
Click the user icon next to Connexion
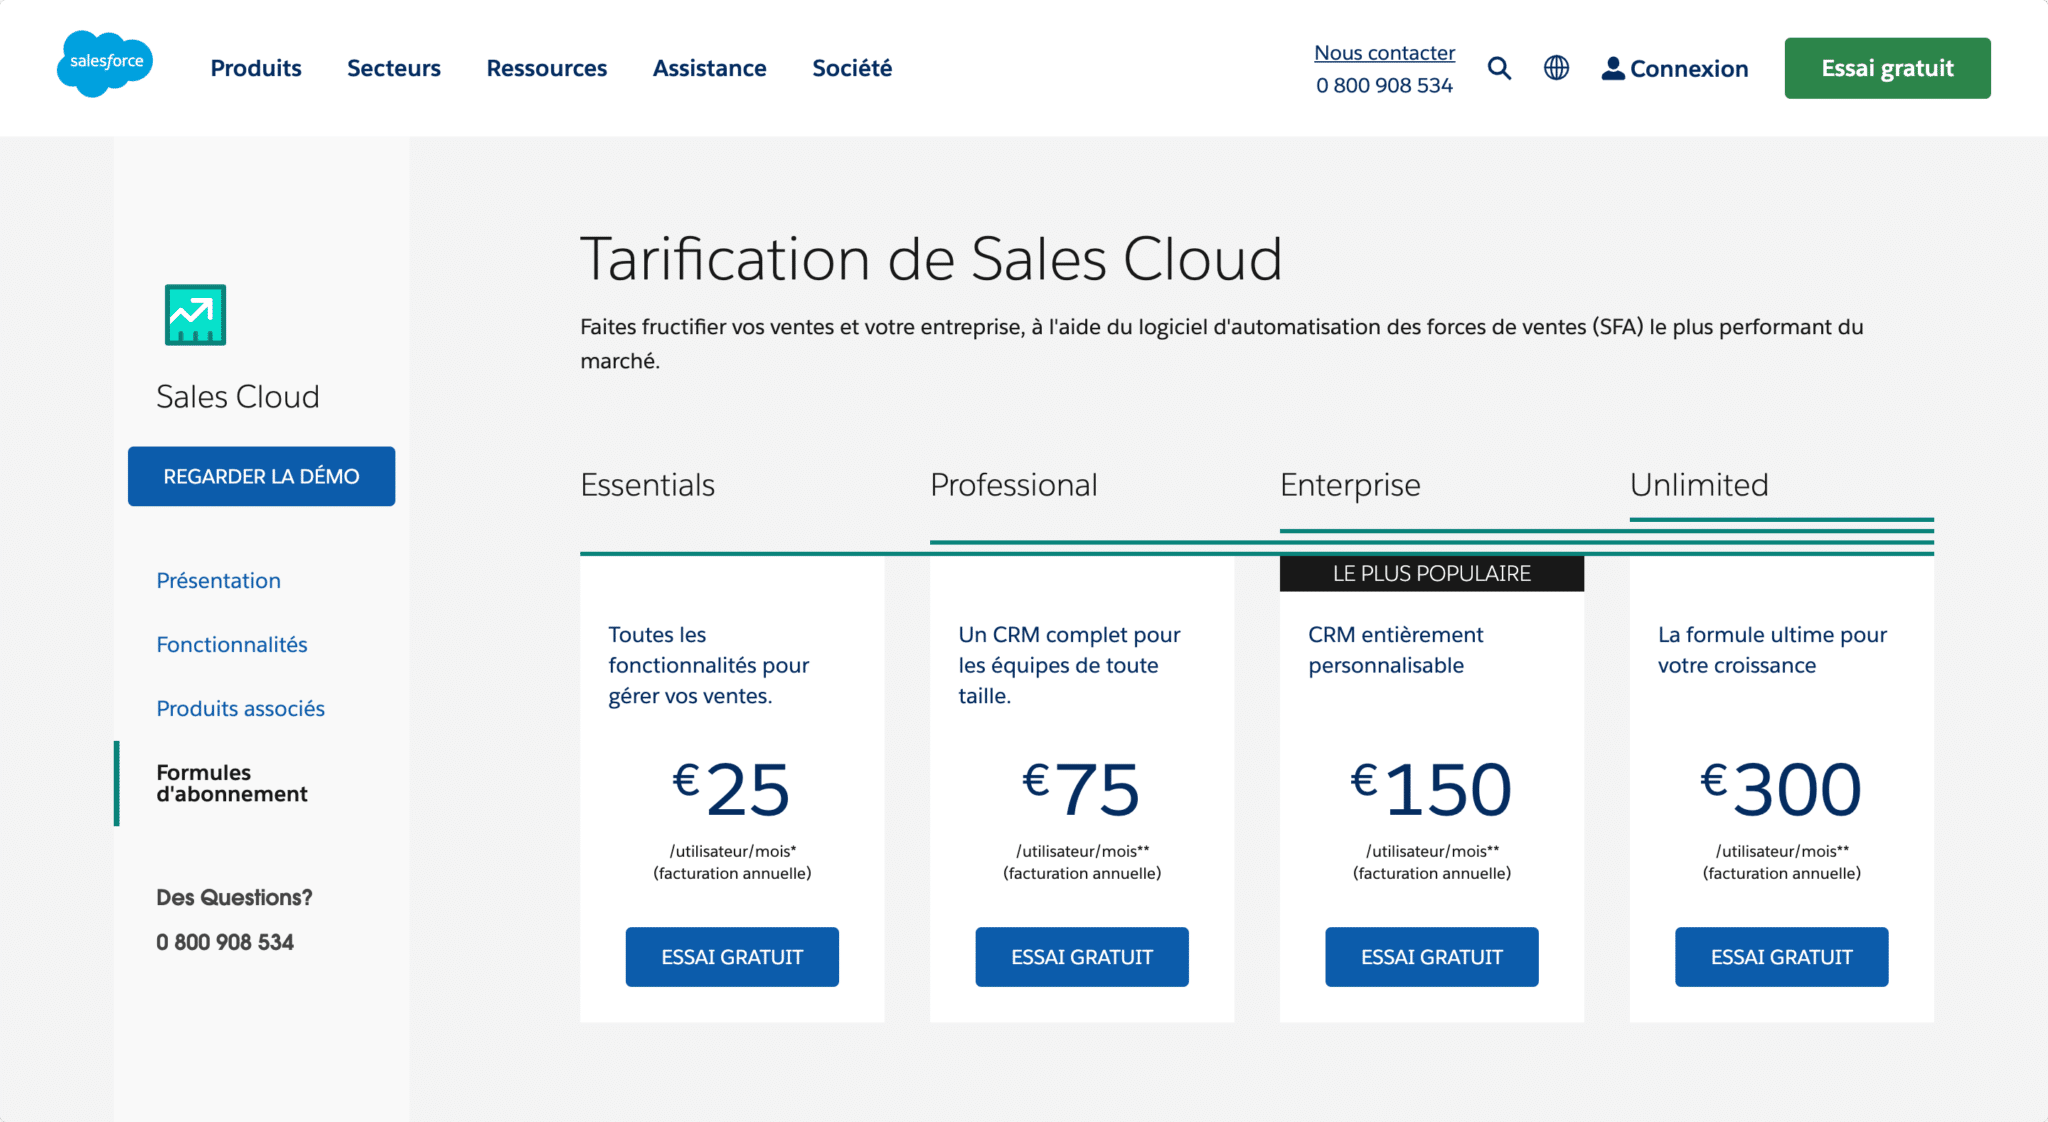[1612, 67]
